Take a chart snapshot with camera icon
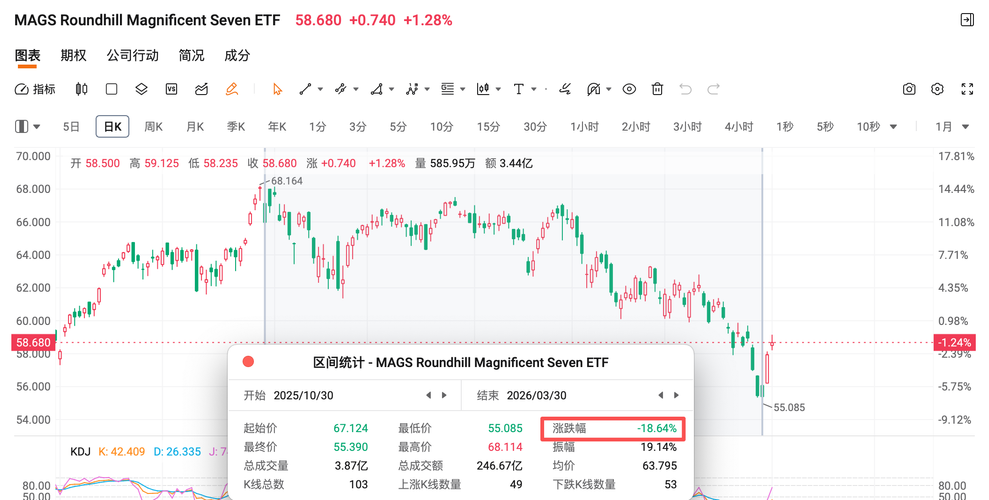Screen dimensions: 989x500 pyautogui.click(x=909, y=90)
